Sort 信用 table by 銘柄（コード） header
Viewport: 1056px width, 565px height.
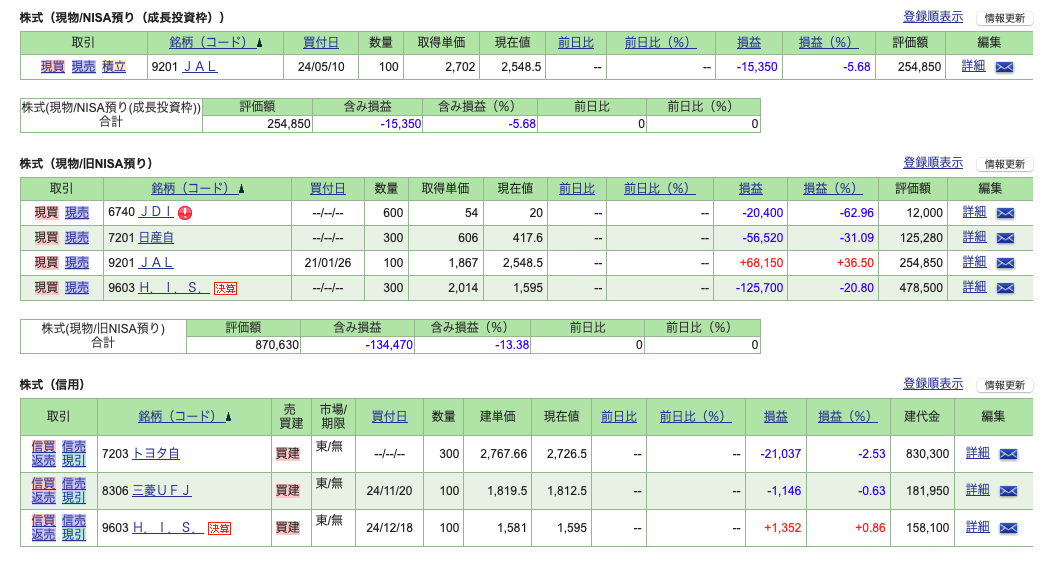coord(185,417)
